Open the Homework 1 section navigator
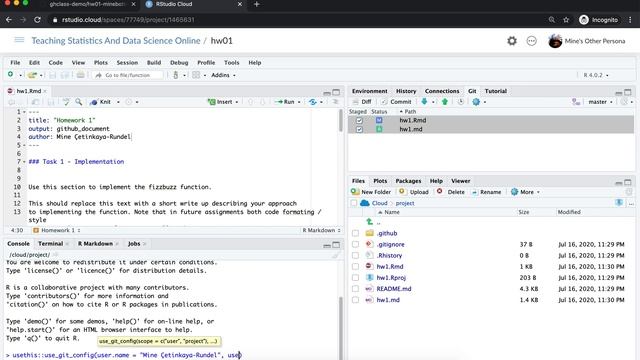 (57, 230)
